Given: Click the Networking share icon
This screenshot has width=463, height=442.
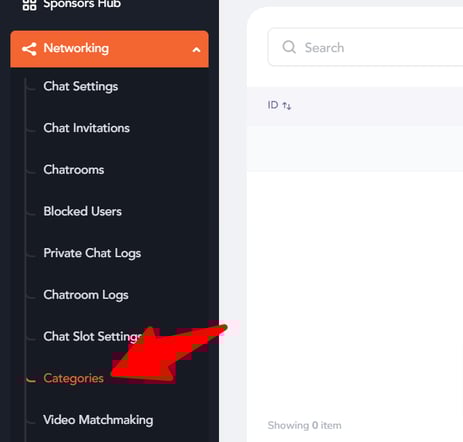Looking at the screenshot, I should (x=29, y=49).
